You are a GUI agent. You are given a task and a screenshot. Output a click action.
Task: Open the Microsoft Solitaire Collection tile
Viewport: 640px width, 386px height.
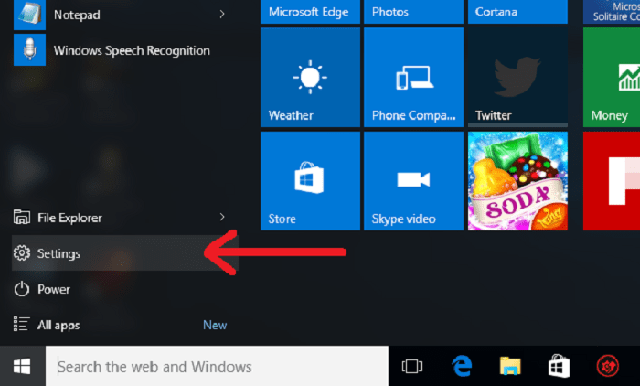click(611, 12)
